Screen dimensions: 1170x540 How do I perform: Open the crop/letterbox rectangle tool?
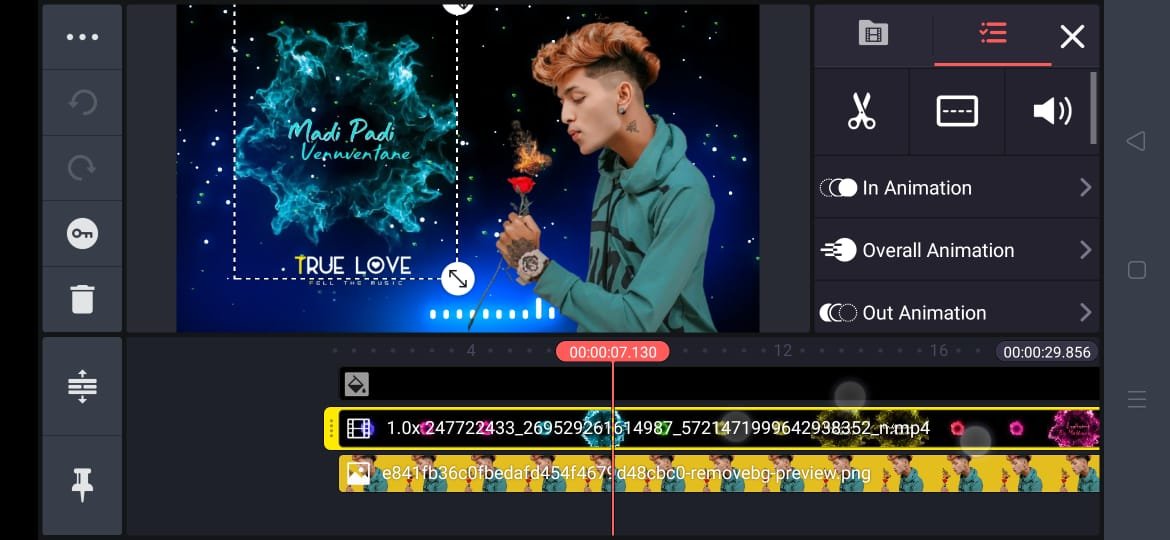tap(956, 111)
